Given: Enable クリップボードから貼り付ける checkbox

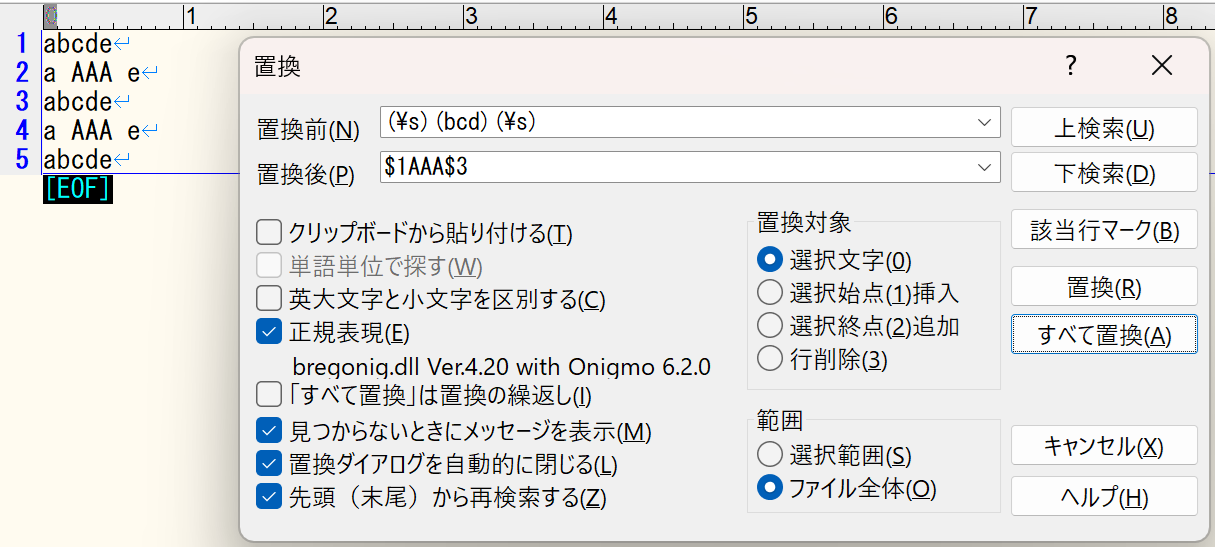Looking at the screenshot, I should 269,234.
